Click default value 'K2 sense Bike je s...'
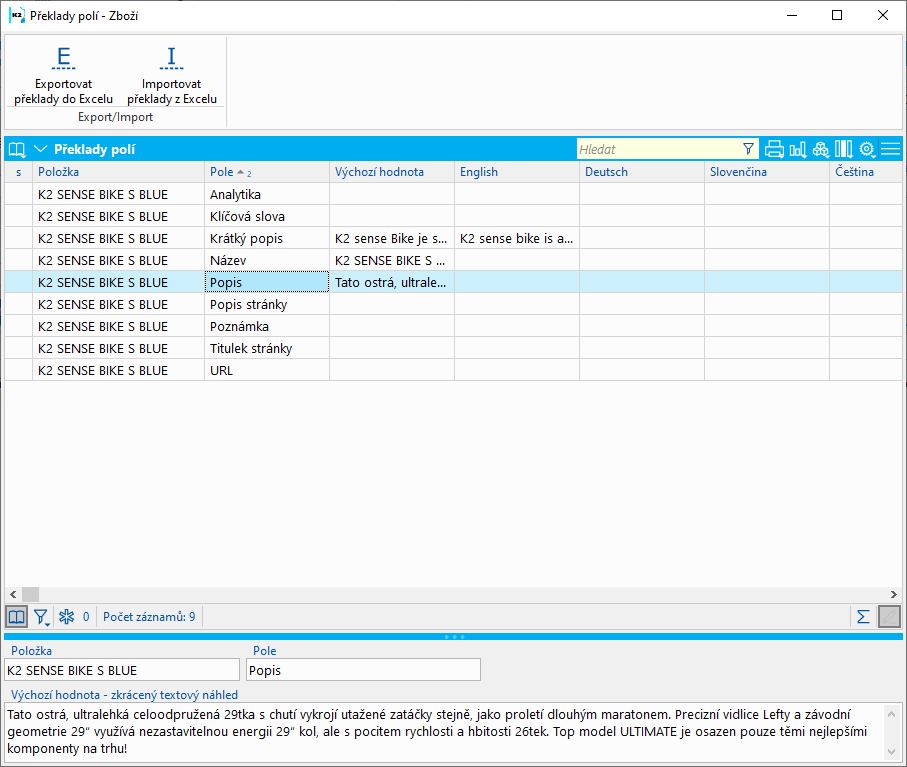This screenshot has height=767, width=907. click(392, 238)
